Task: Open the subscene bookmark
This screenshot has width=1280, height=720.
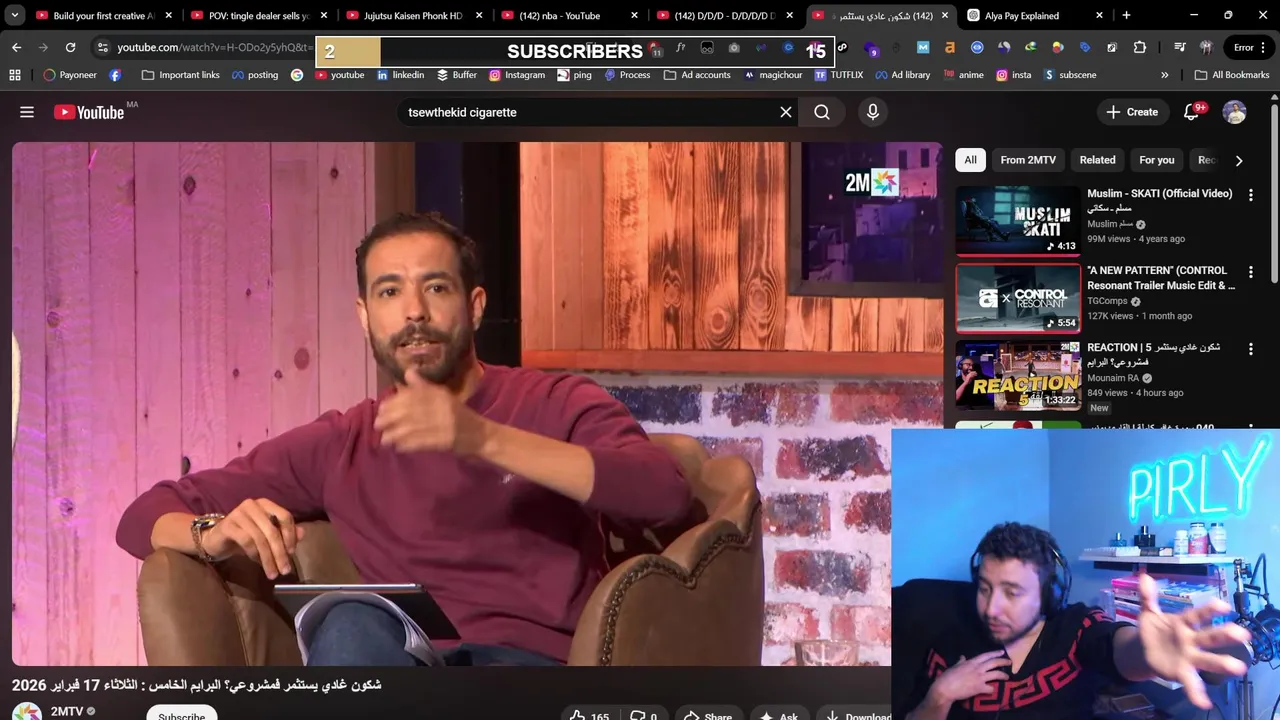Action: (x=1070, y=75)
